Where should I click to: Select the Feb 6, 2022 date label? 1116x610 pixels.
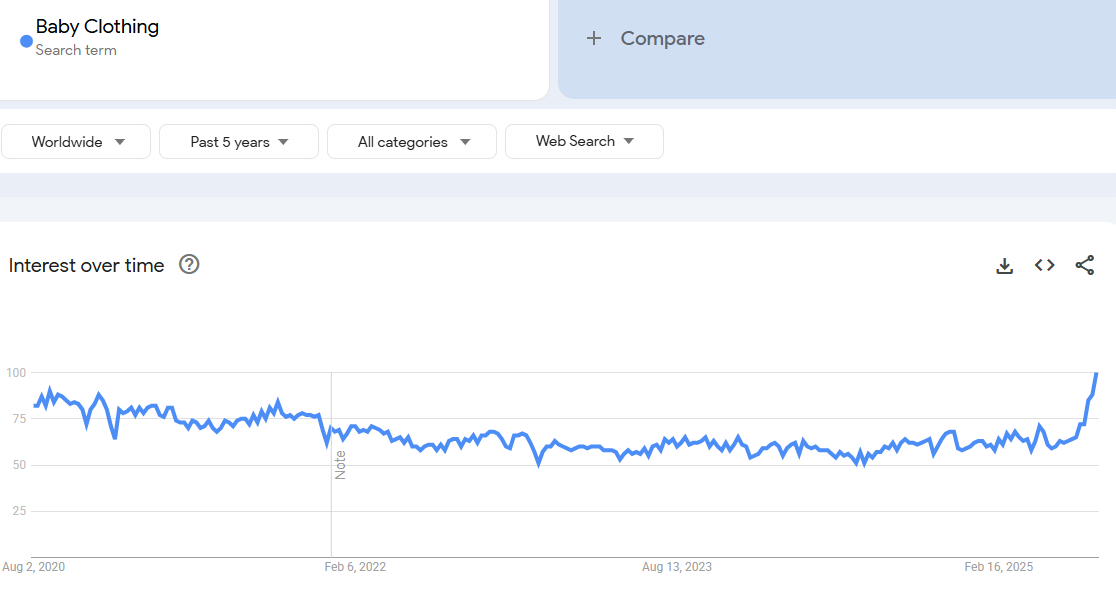[355, 567]
